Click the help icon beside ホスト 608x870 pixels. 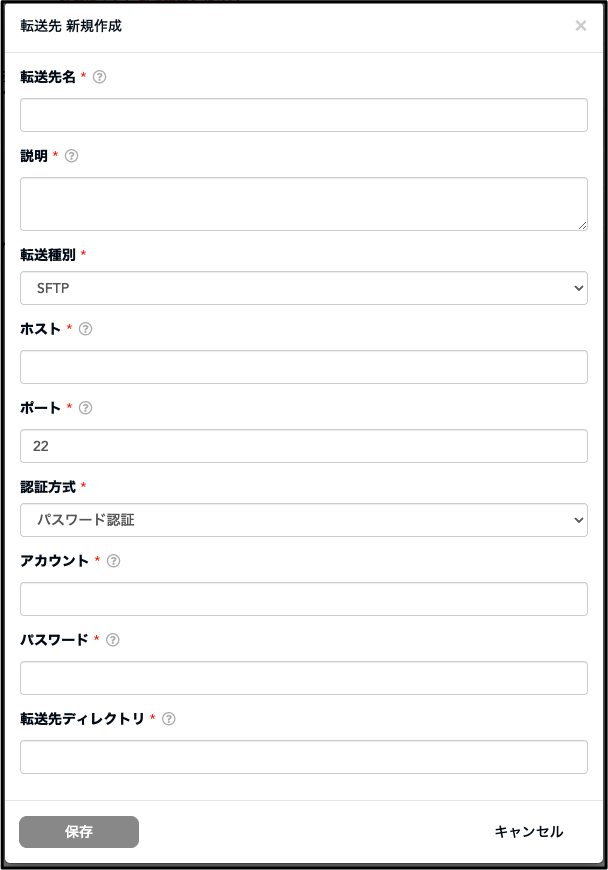[85, 329]
